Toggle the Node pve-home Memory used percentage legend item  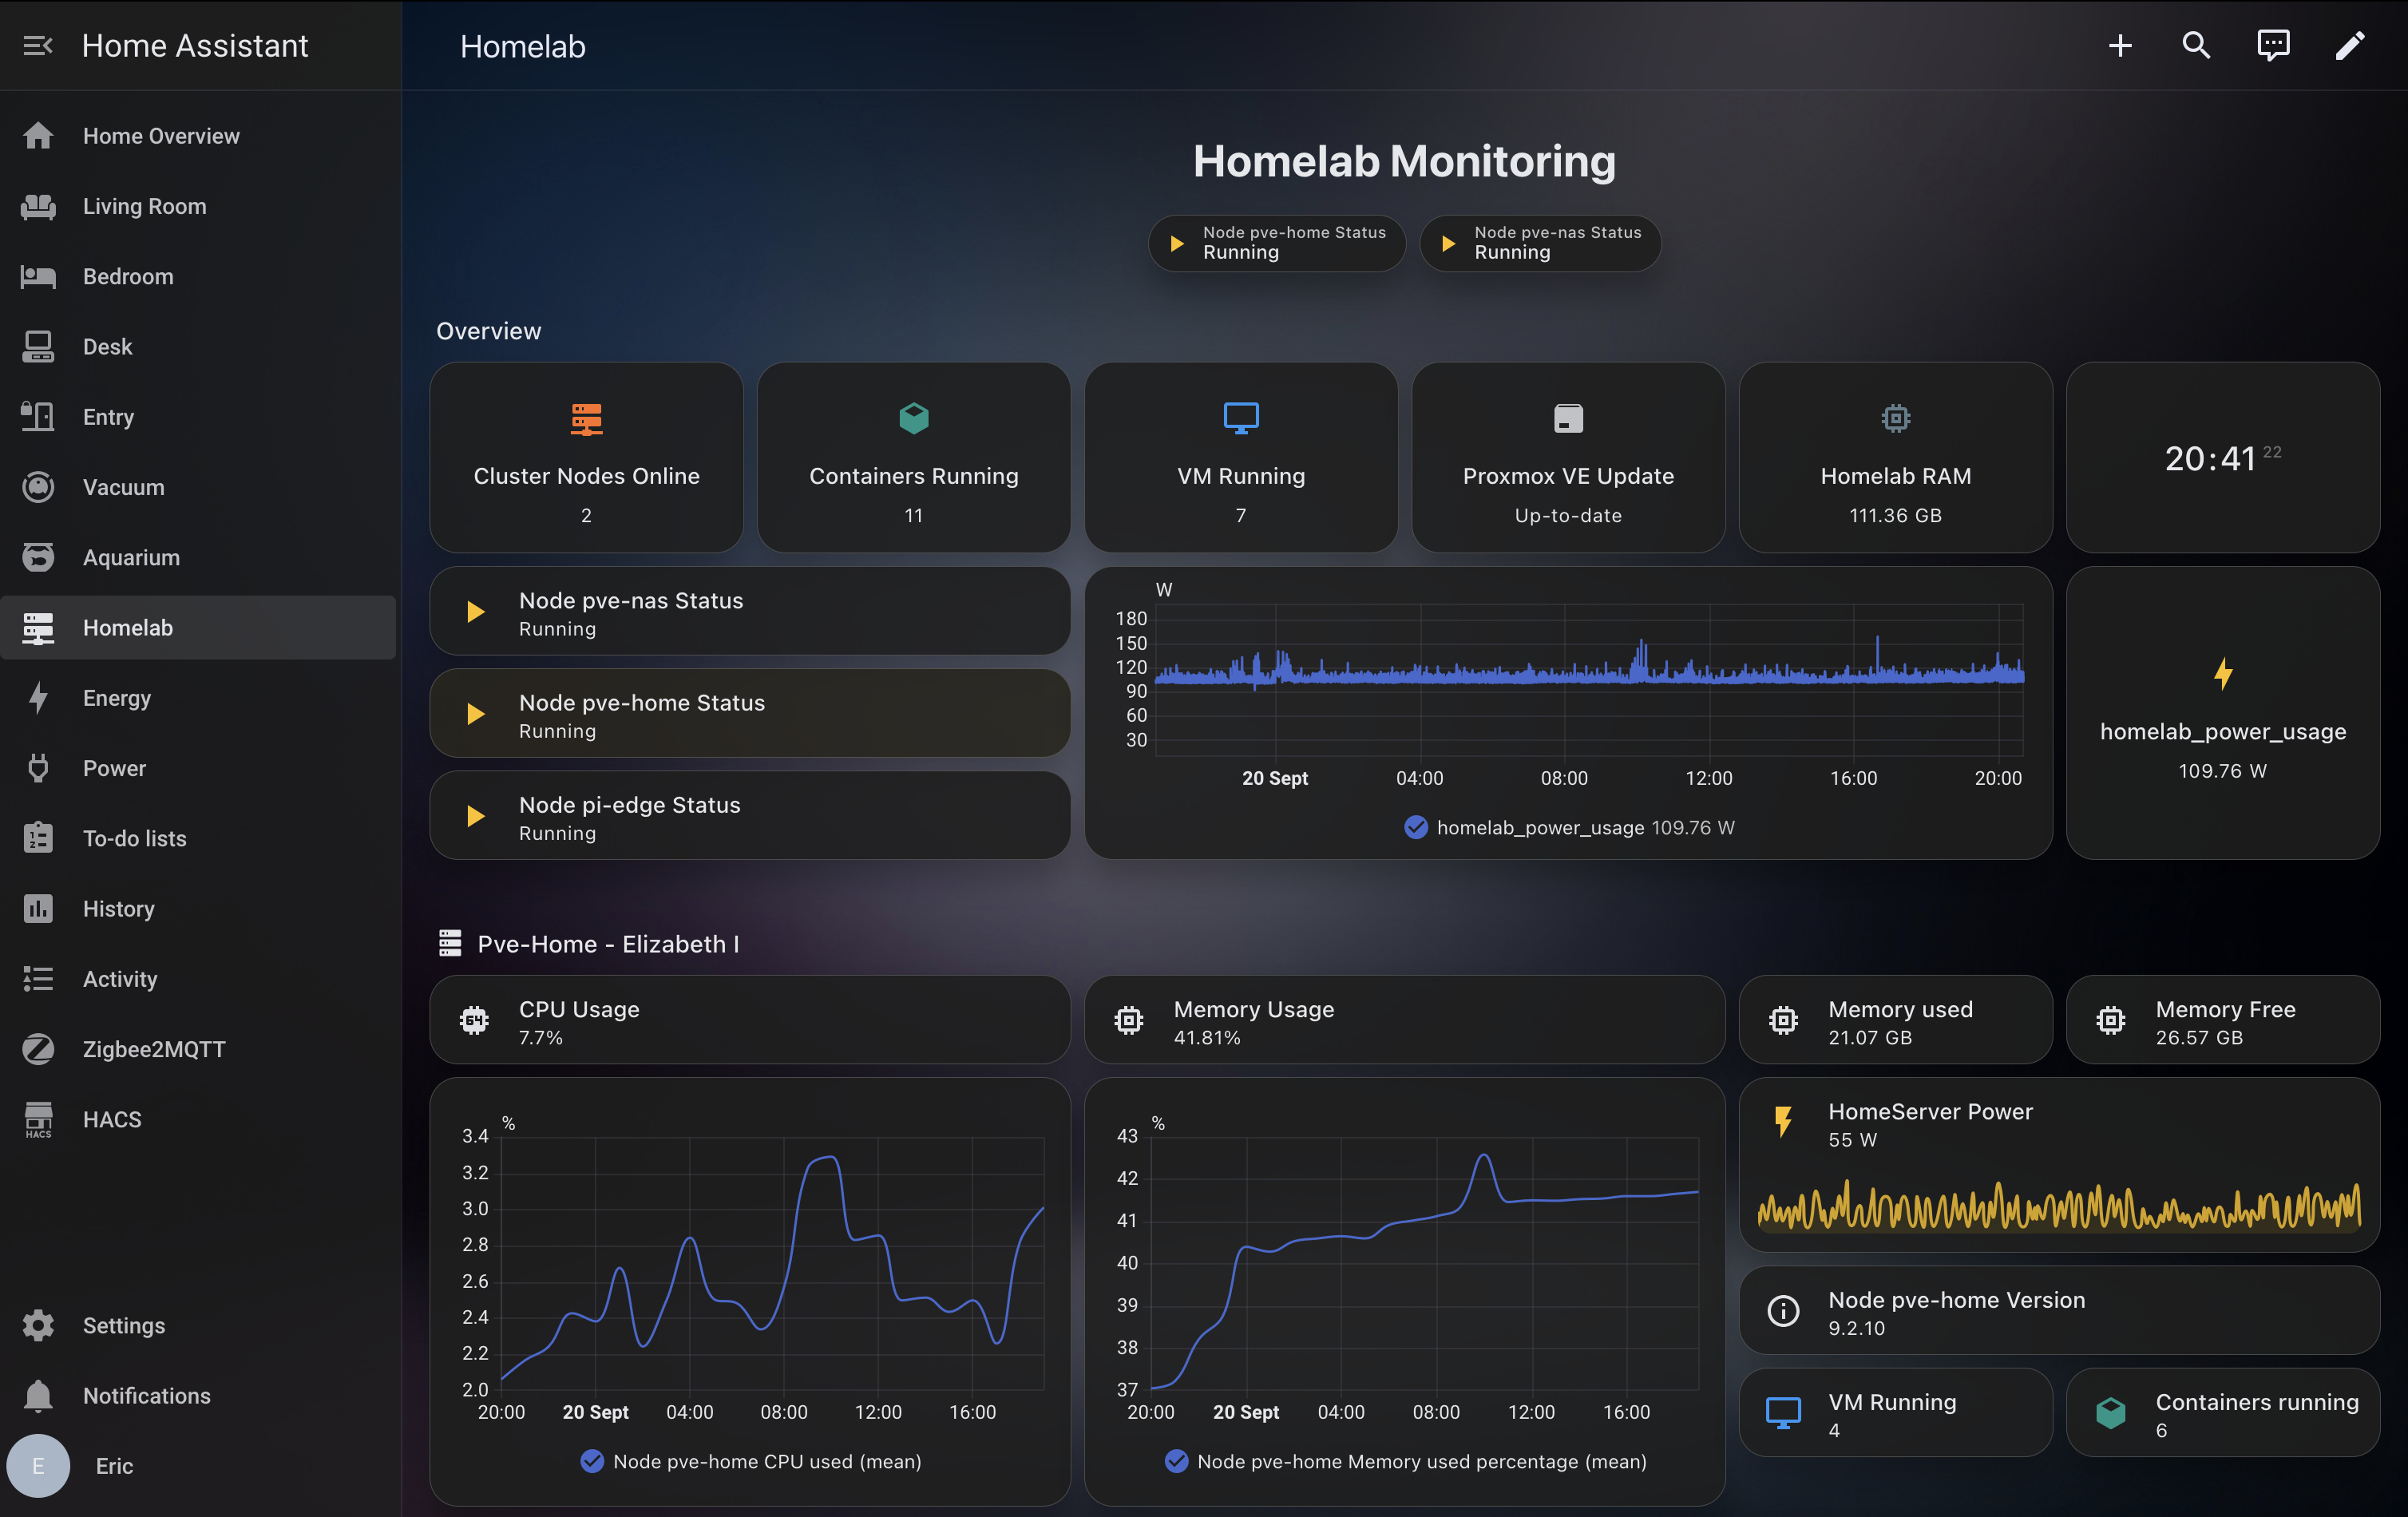pos(1405,1461)
